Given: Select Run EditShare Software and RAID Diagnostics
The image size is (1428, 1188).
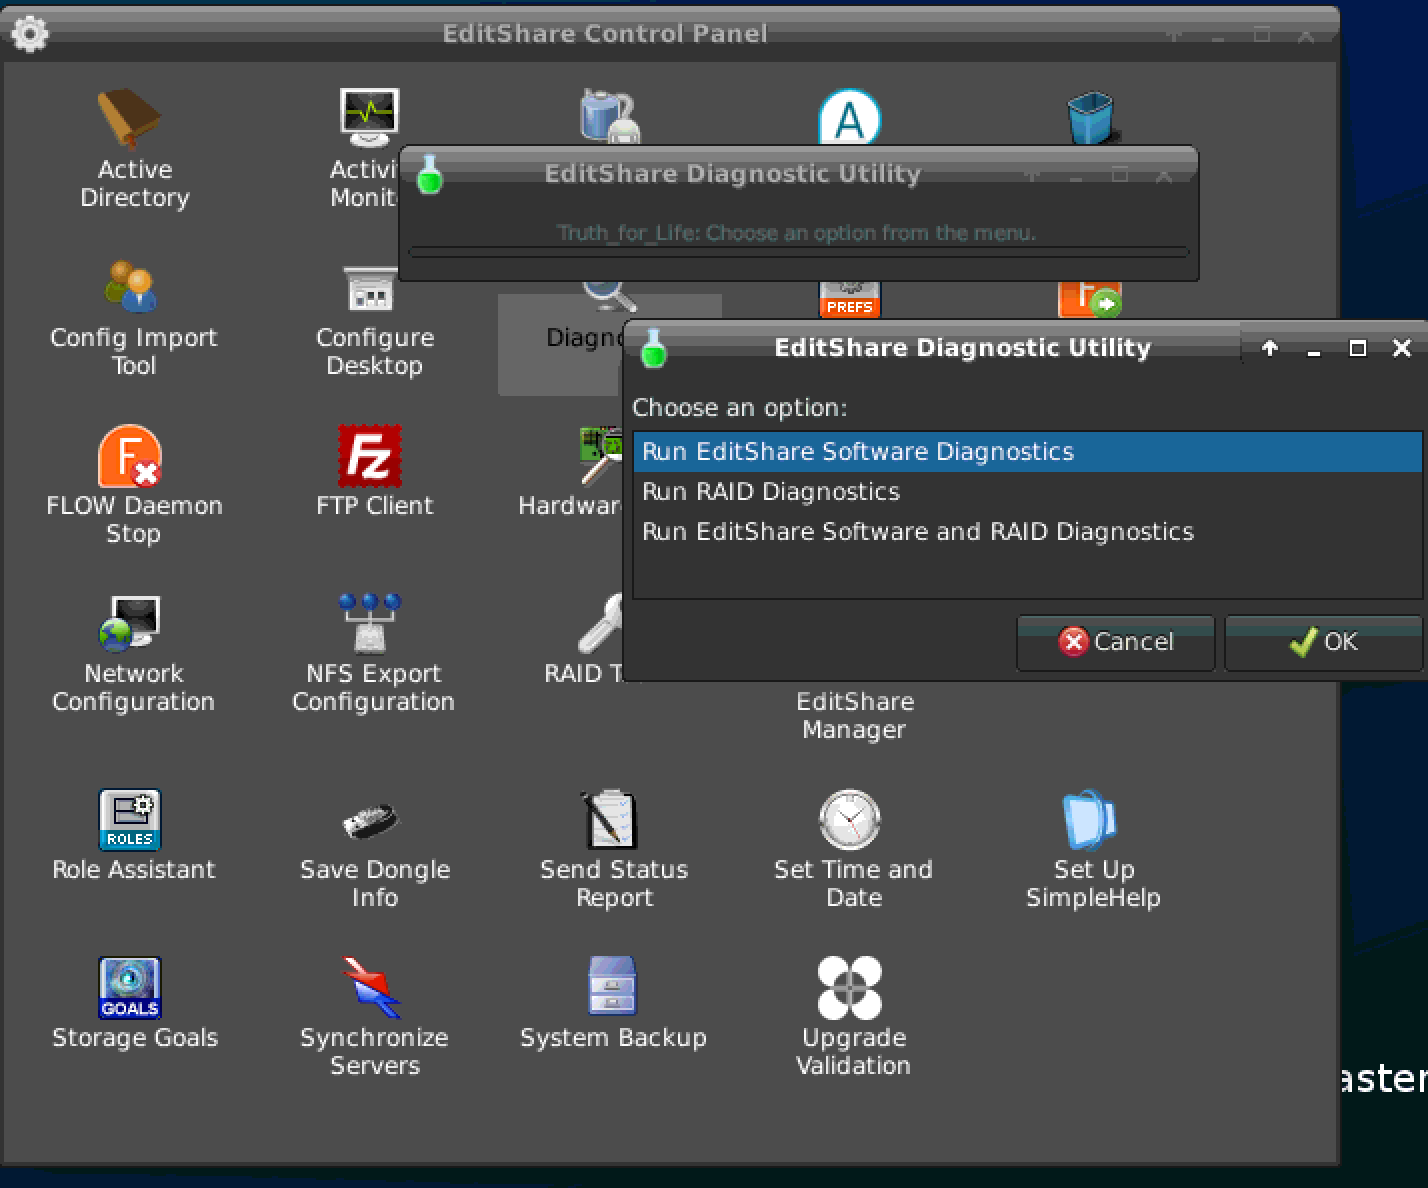Looking at the screenshot, I should click(1028, 532).
